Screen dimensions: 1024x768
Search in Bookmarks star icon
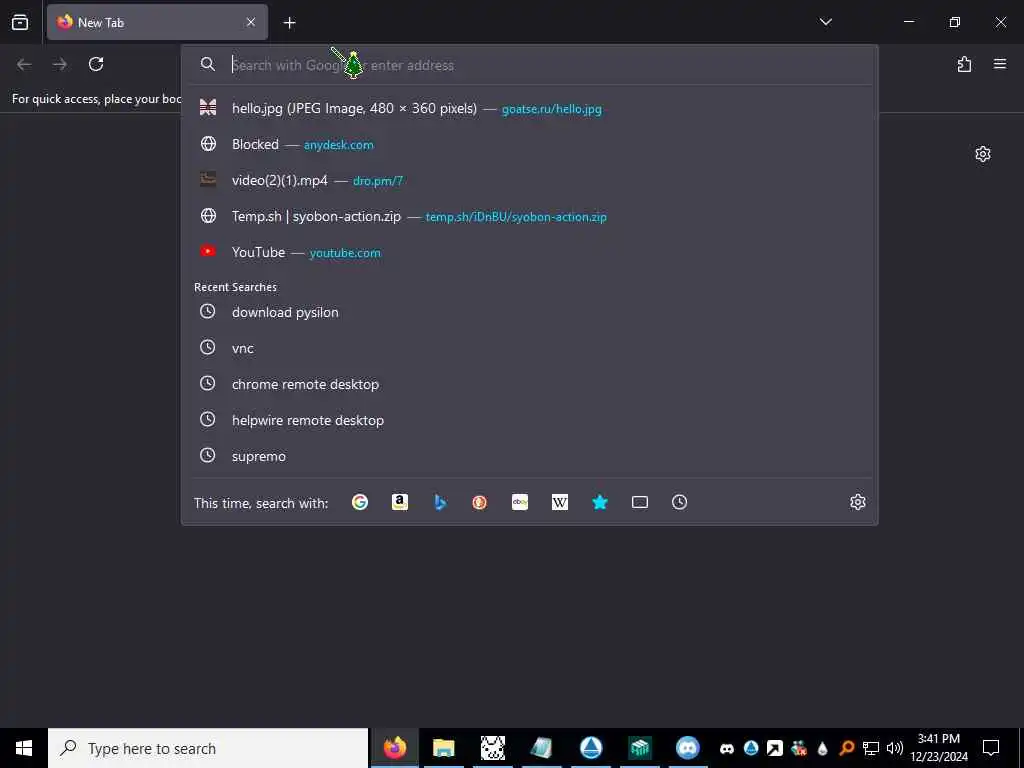pos(600,502)
